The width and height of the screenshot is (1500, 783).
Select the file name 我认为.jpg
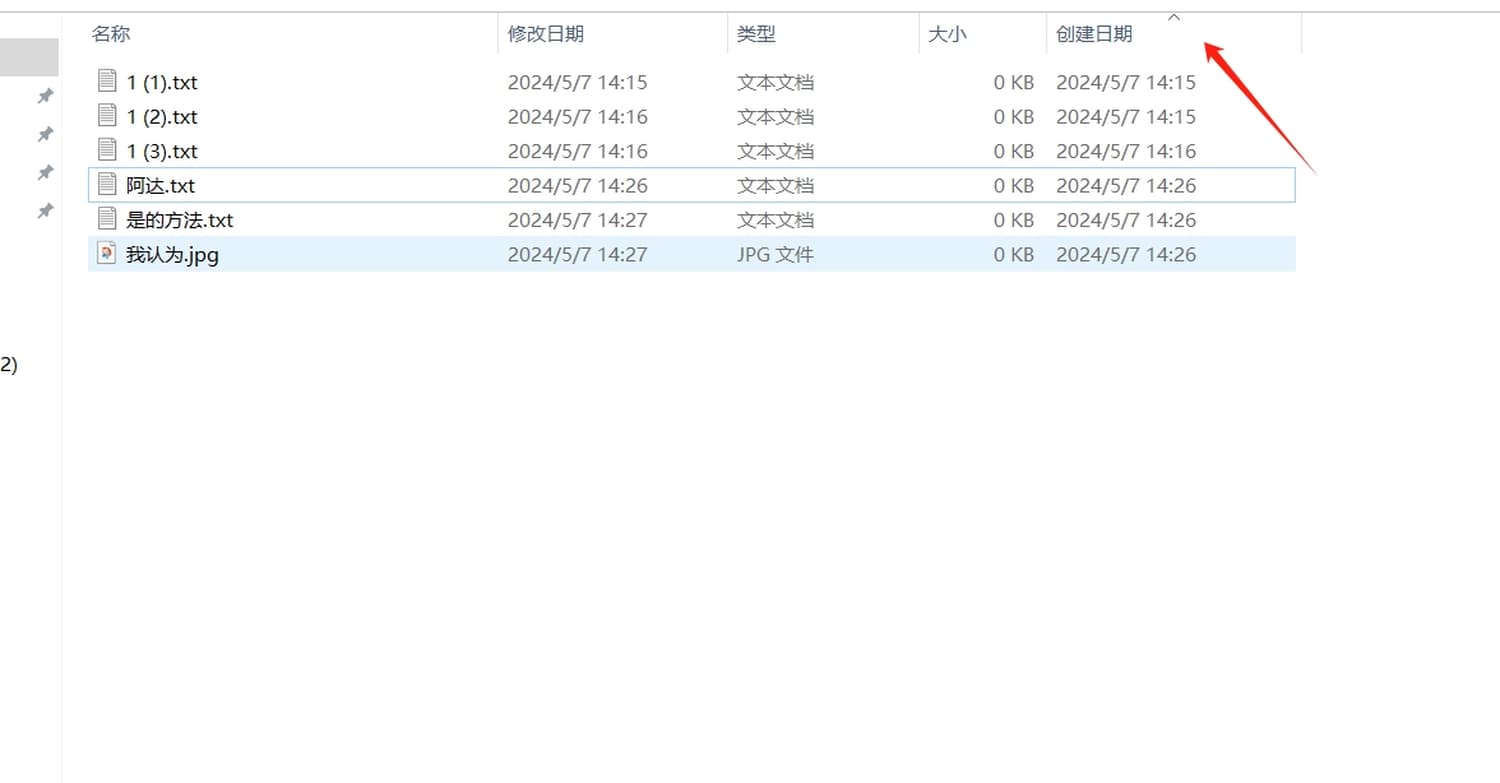(x=172, y=254)
